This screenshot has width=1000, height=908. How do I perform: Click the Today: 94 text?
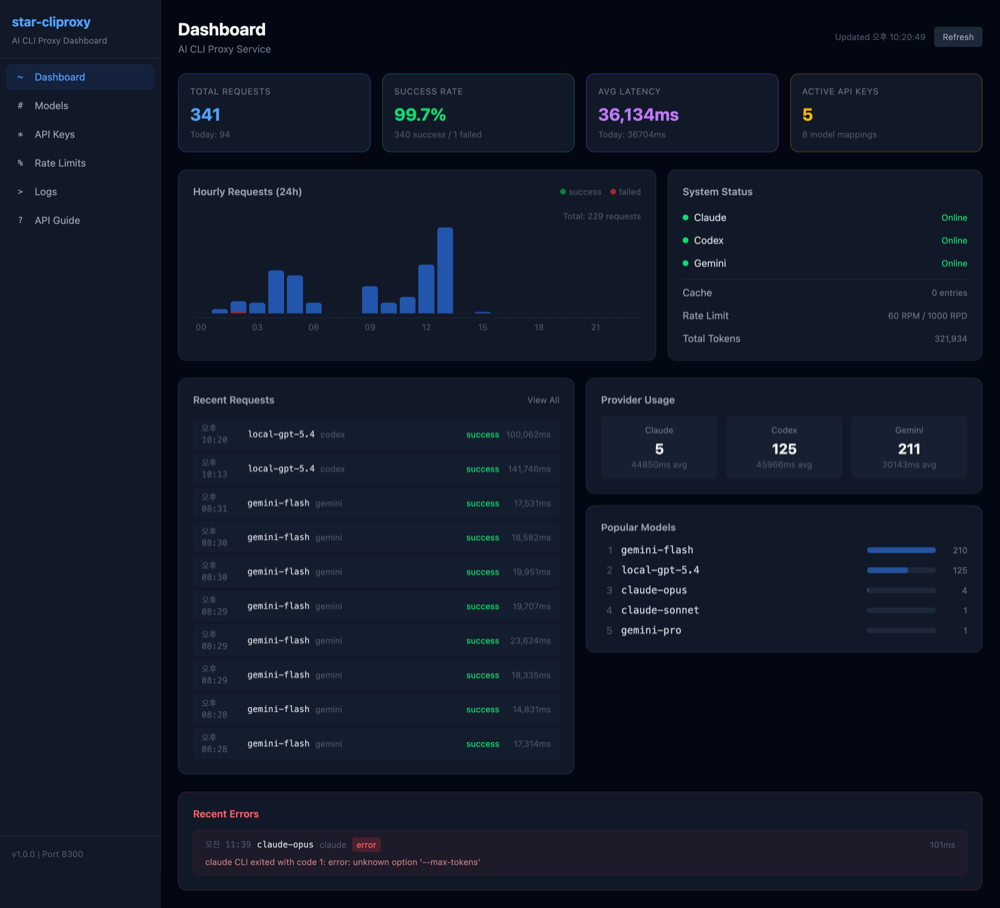pyautogui.click(x=210, y=135)
